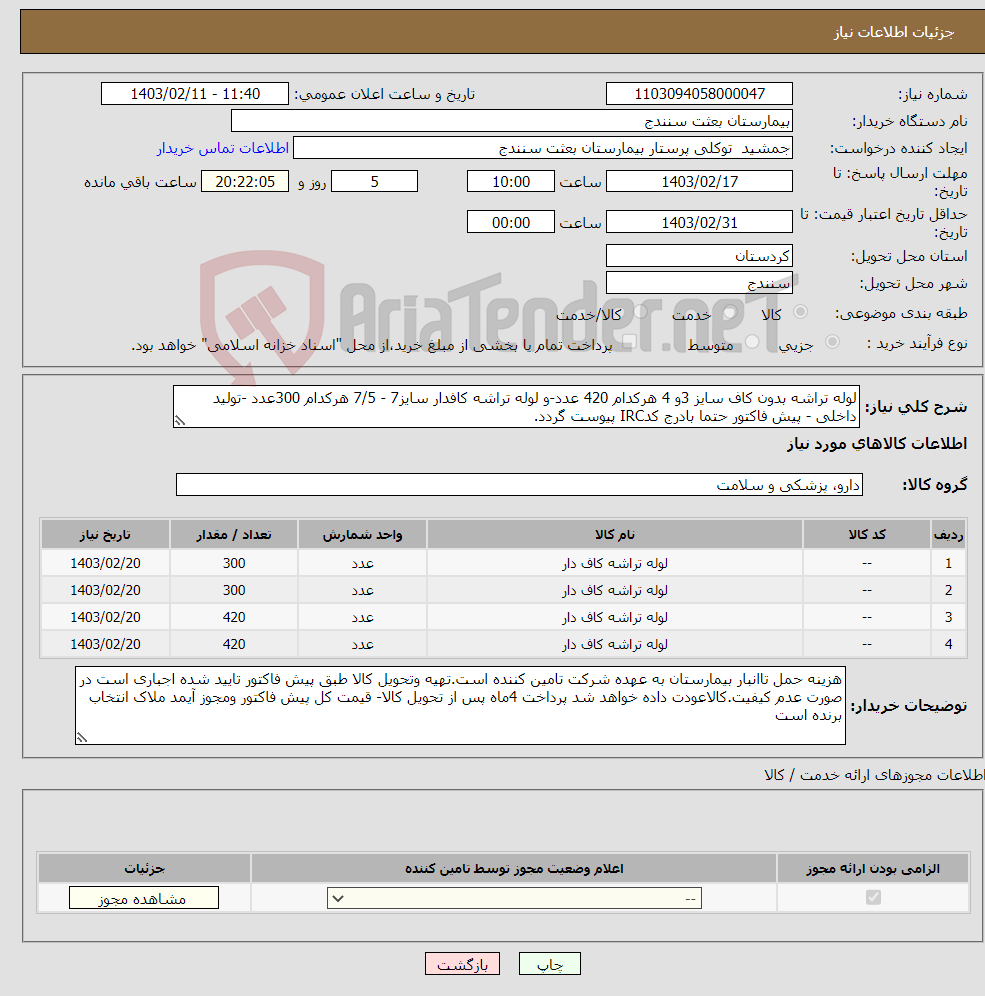Click the deadline time field 10:00

(511, 181)
